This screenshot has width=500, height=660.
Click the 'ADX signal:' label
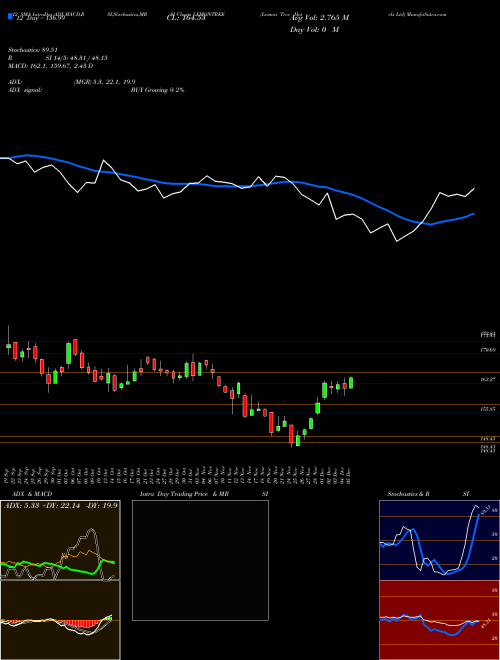click(x=25, y=90)
